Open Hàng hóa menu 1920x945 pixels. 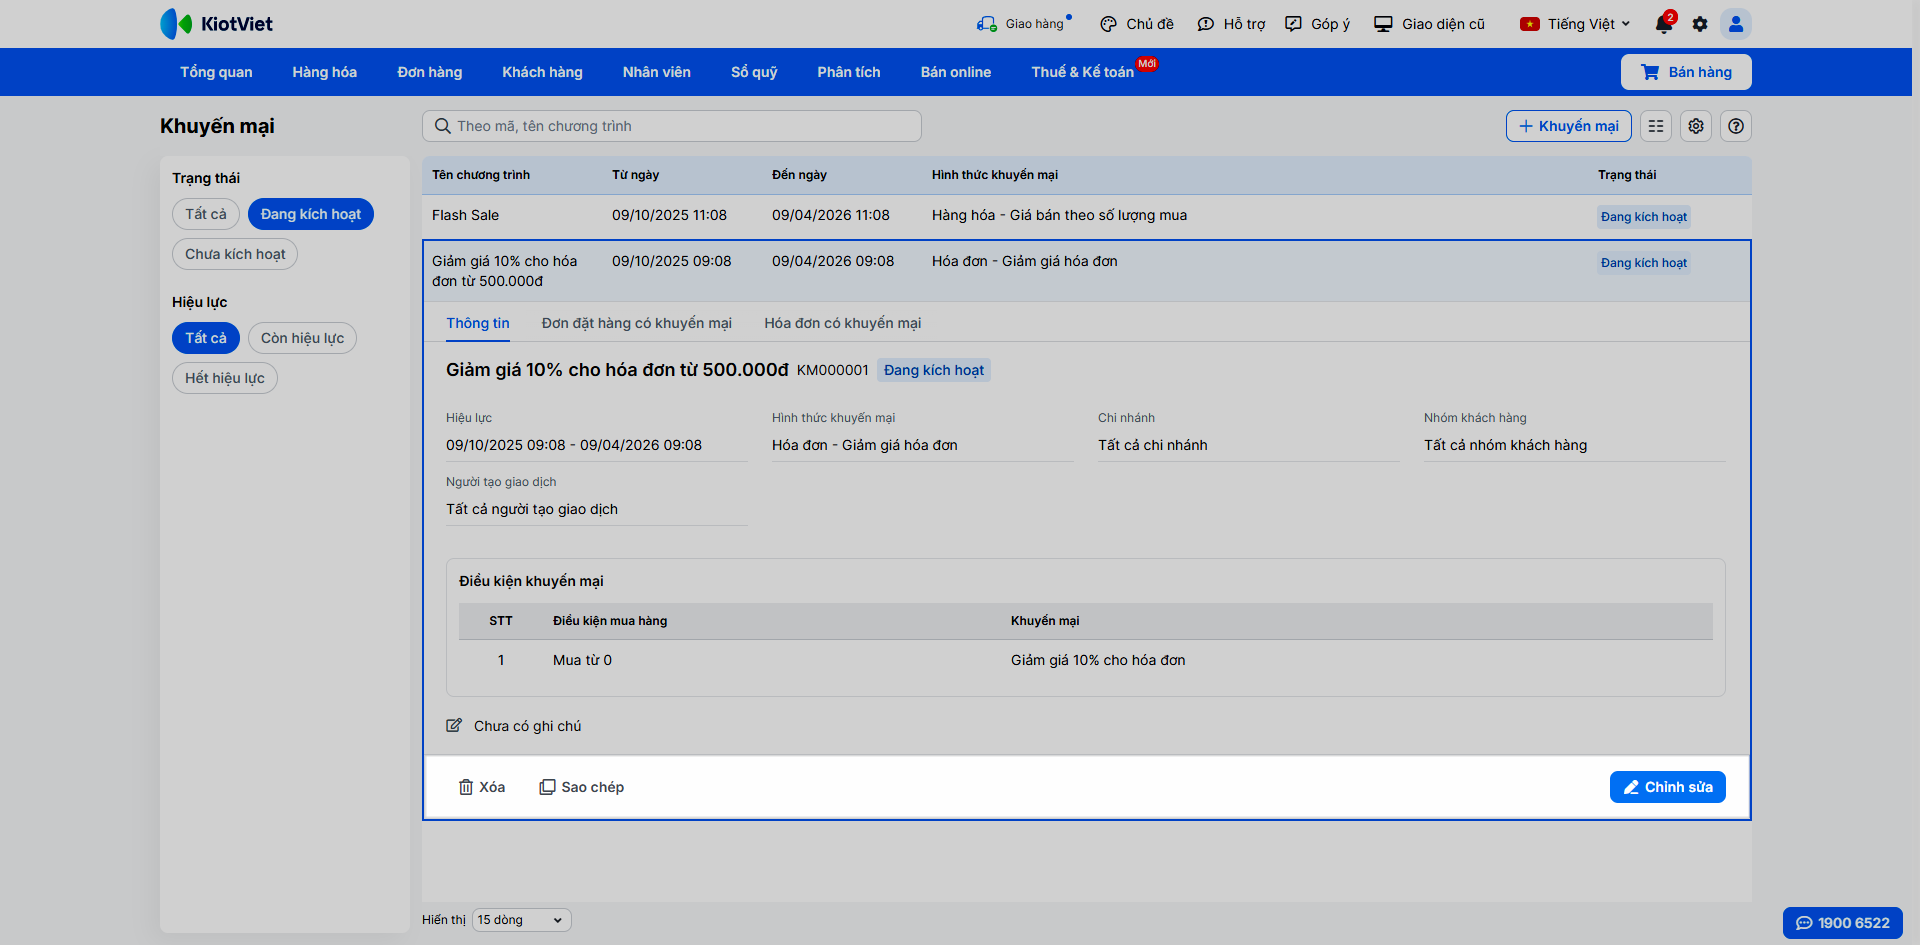point(325,72)
